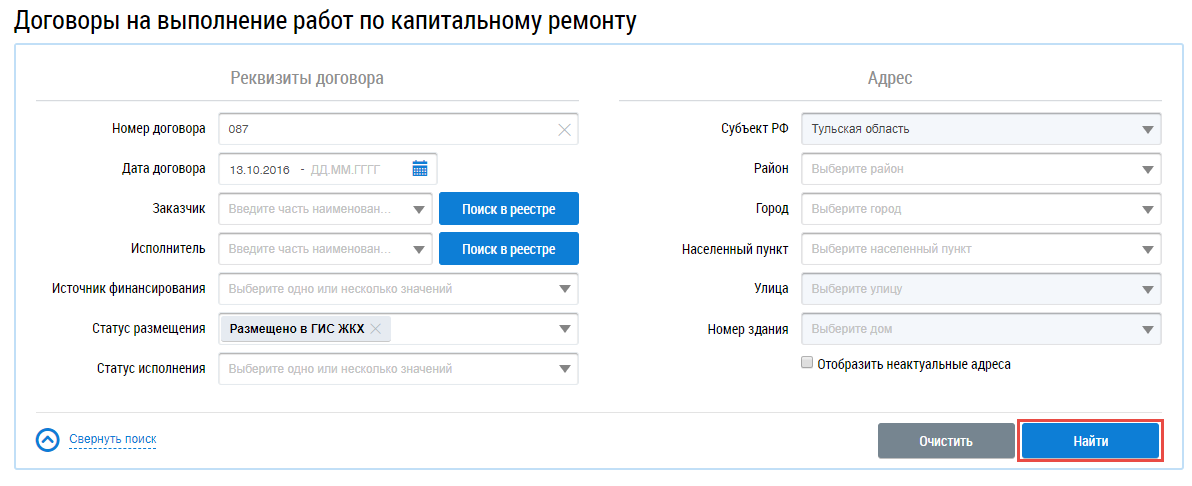Screen dimensions: 1192x486
Task: Click 'Поиск в реестре' next to Заказчик
Action: pyautogui.click(x=508, y=209)
